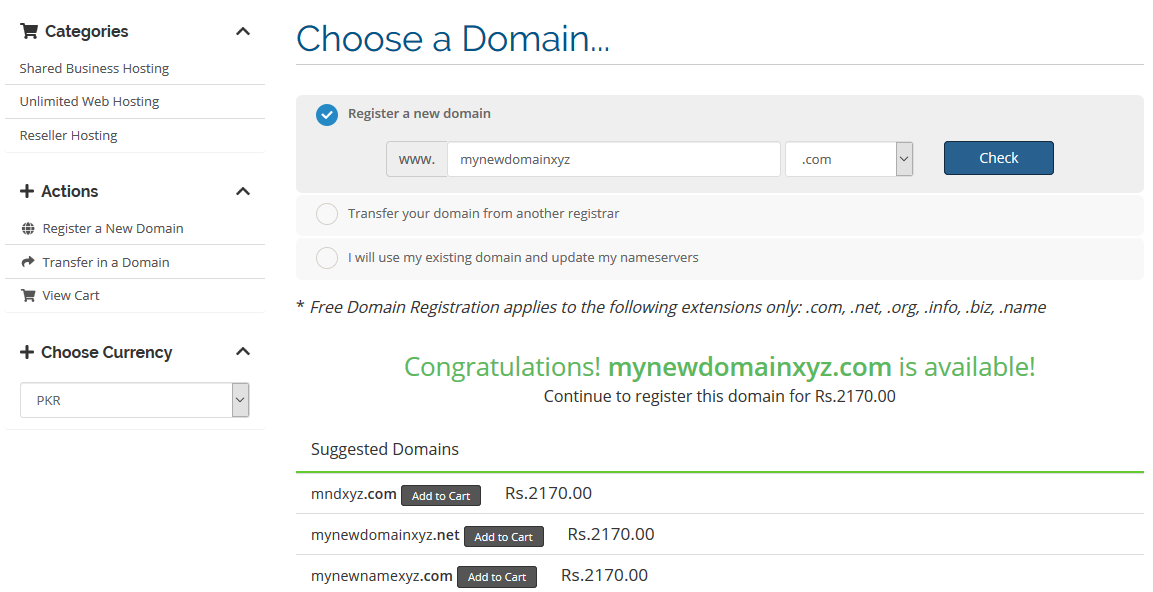Click the blue Check button
This screenshot has width=1153, height=592.
click(999, 158)
